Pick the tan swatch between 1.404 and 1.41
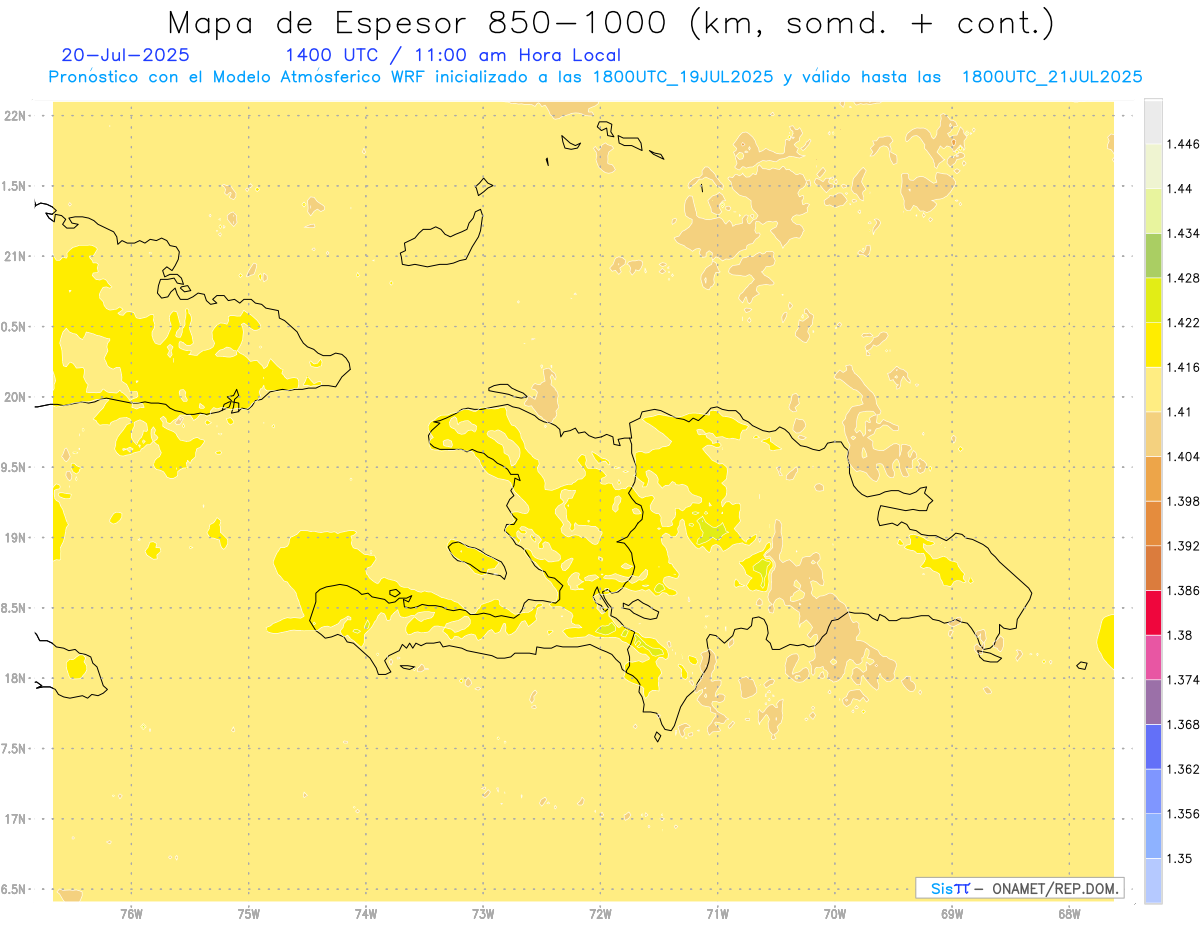This screenshot has width=1200, height=927. (x=1153, y=434)
